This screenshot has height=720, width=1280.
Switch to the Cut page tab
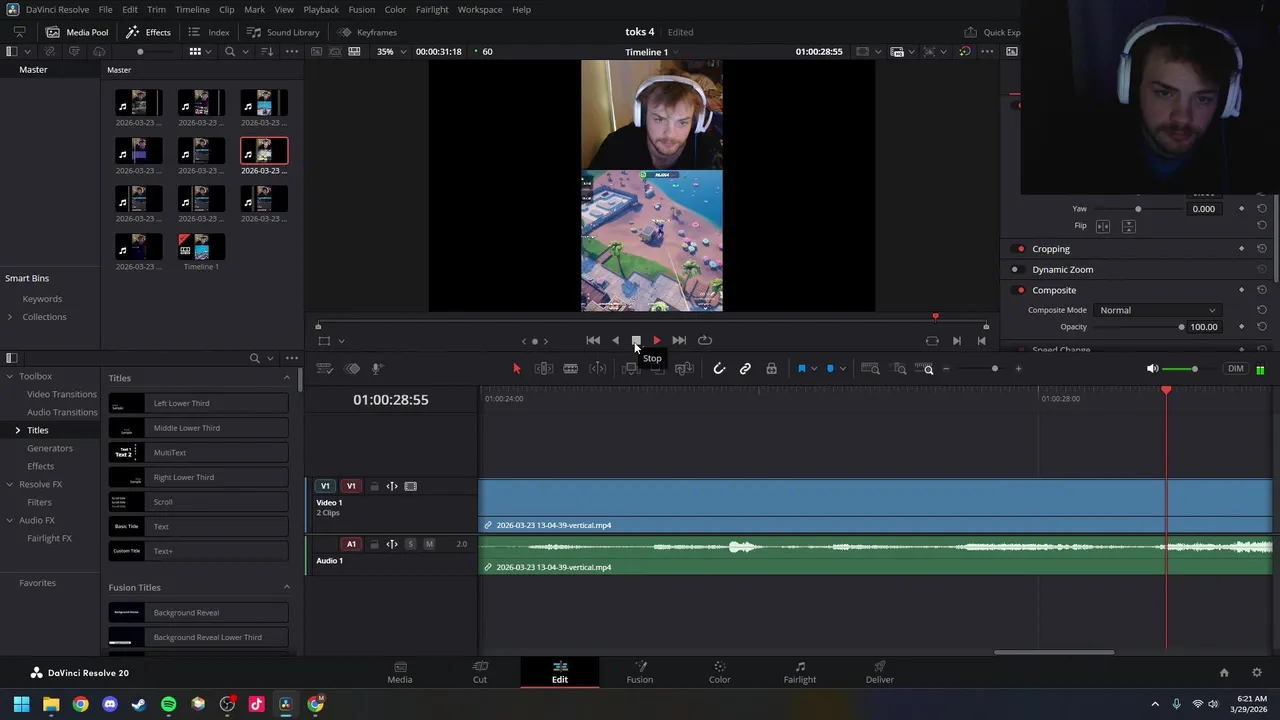480,672
